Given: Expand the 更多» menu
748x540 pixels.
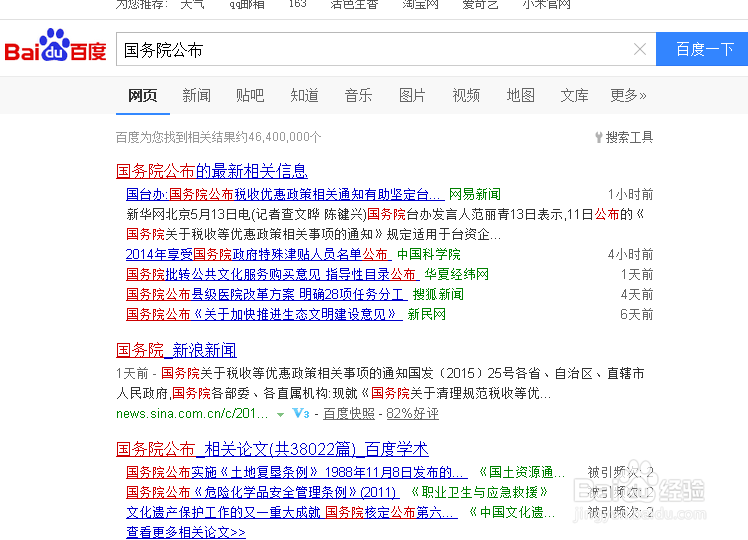Looking at the screenshot, I should tap(628, 95).
